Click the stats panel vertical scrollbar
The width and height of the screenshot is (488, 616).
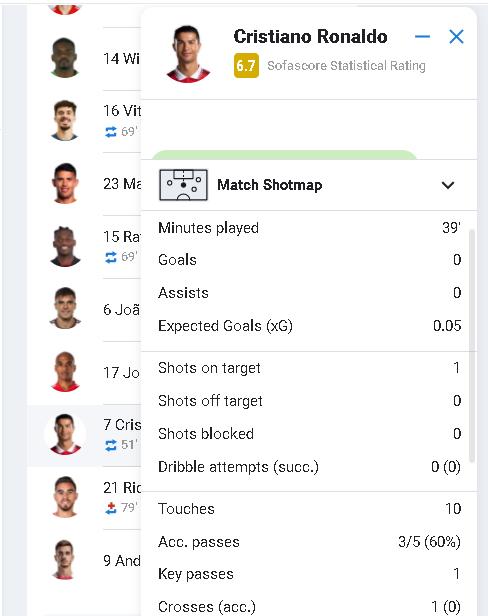pyautogui.click(x=472, y=346)
